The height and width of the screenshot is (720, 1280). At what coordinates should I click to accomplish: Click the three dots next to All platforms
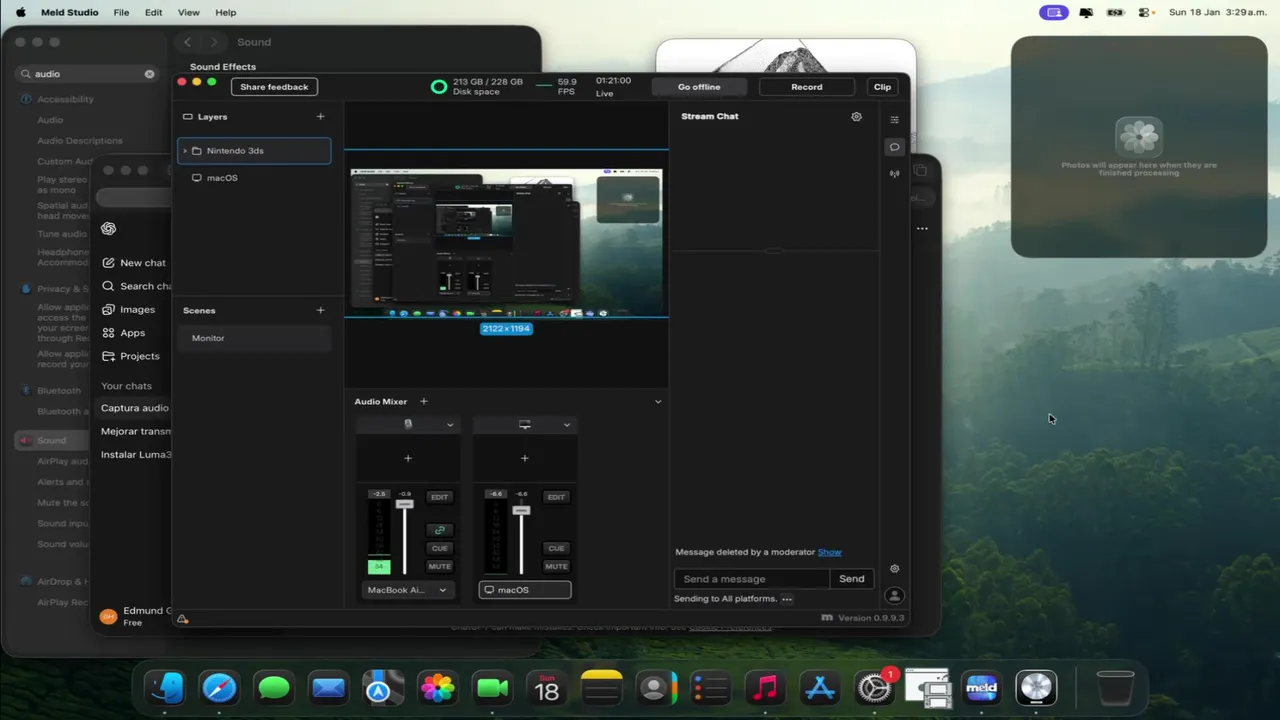787,599
